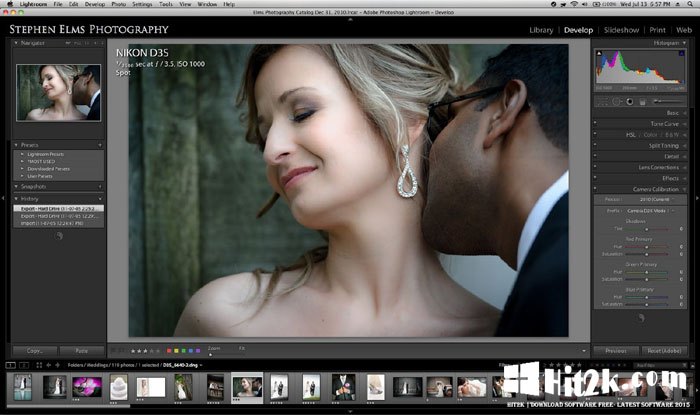This screenshot has width=700, height=415.
Task: Select the pink flower filmstrip thumbnail
Action: [x=88, y=386]
